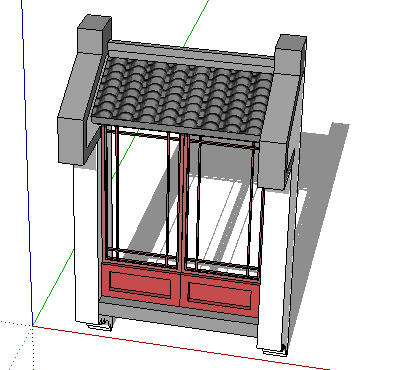Select the gray ridge beam above the roof tiles
This screenshot has width=399, height=370.
click(190, 55)
